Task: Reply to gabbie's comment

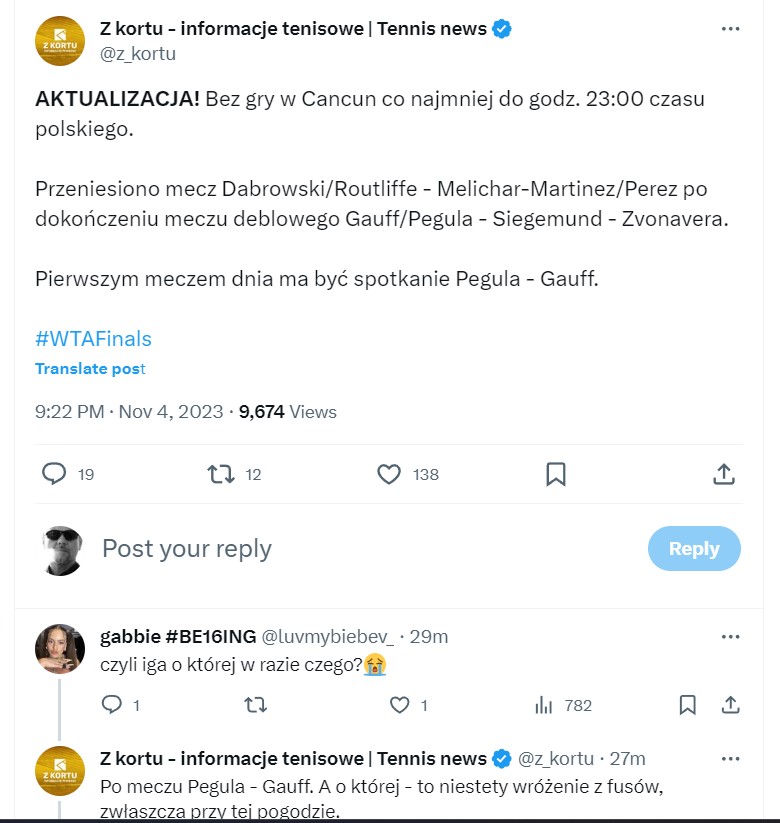Action: 112,705
